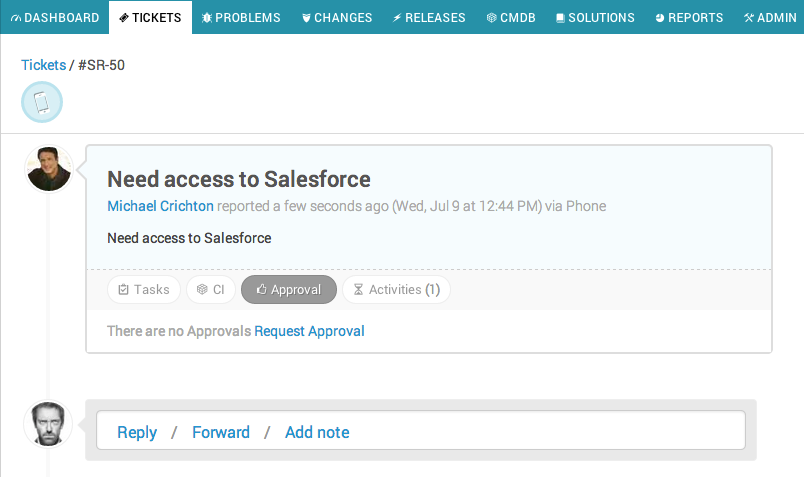Screen dimensions: 804x477
Task: Click Forward on the ticket
Action: tap(221, 432)
